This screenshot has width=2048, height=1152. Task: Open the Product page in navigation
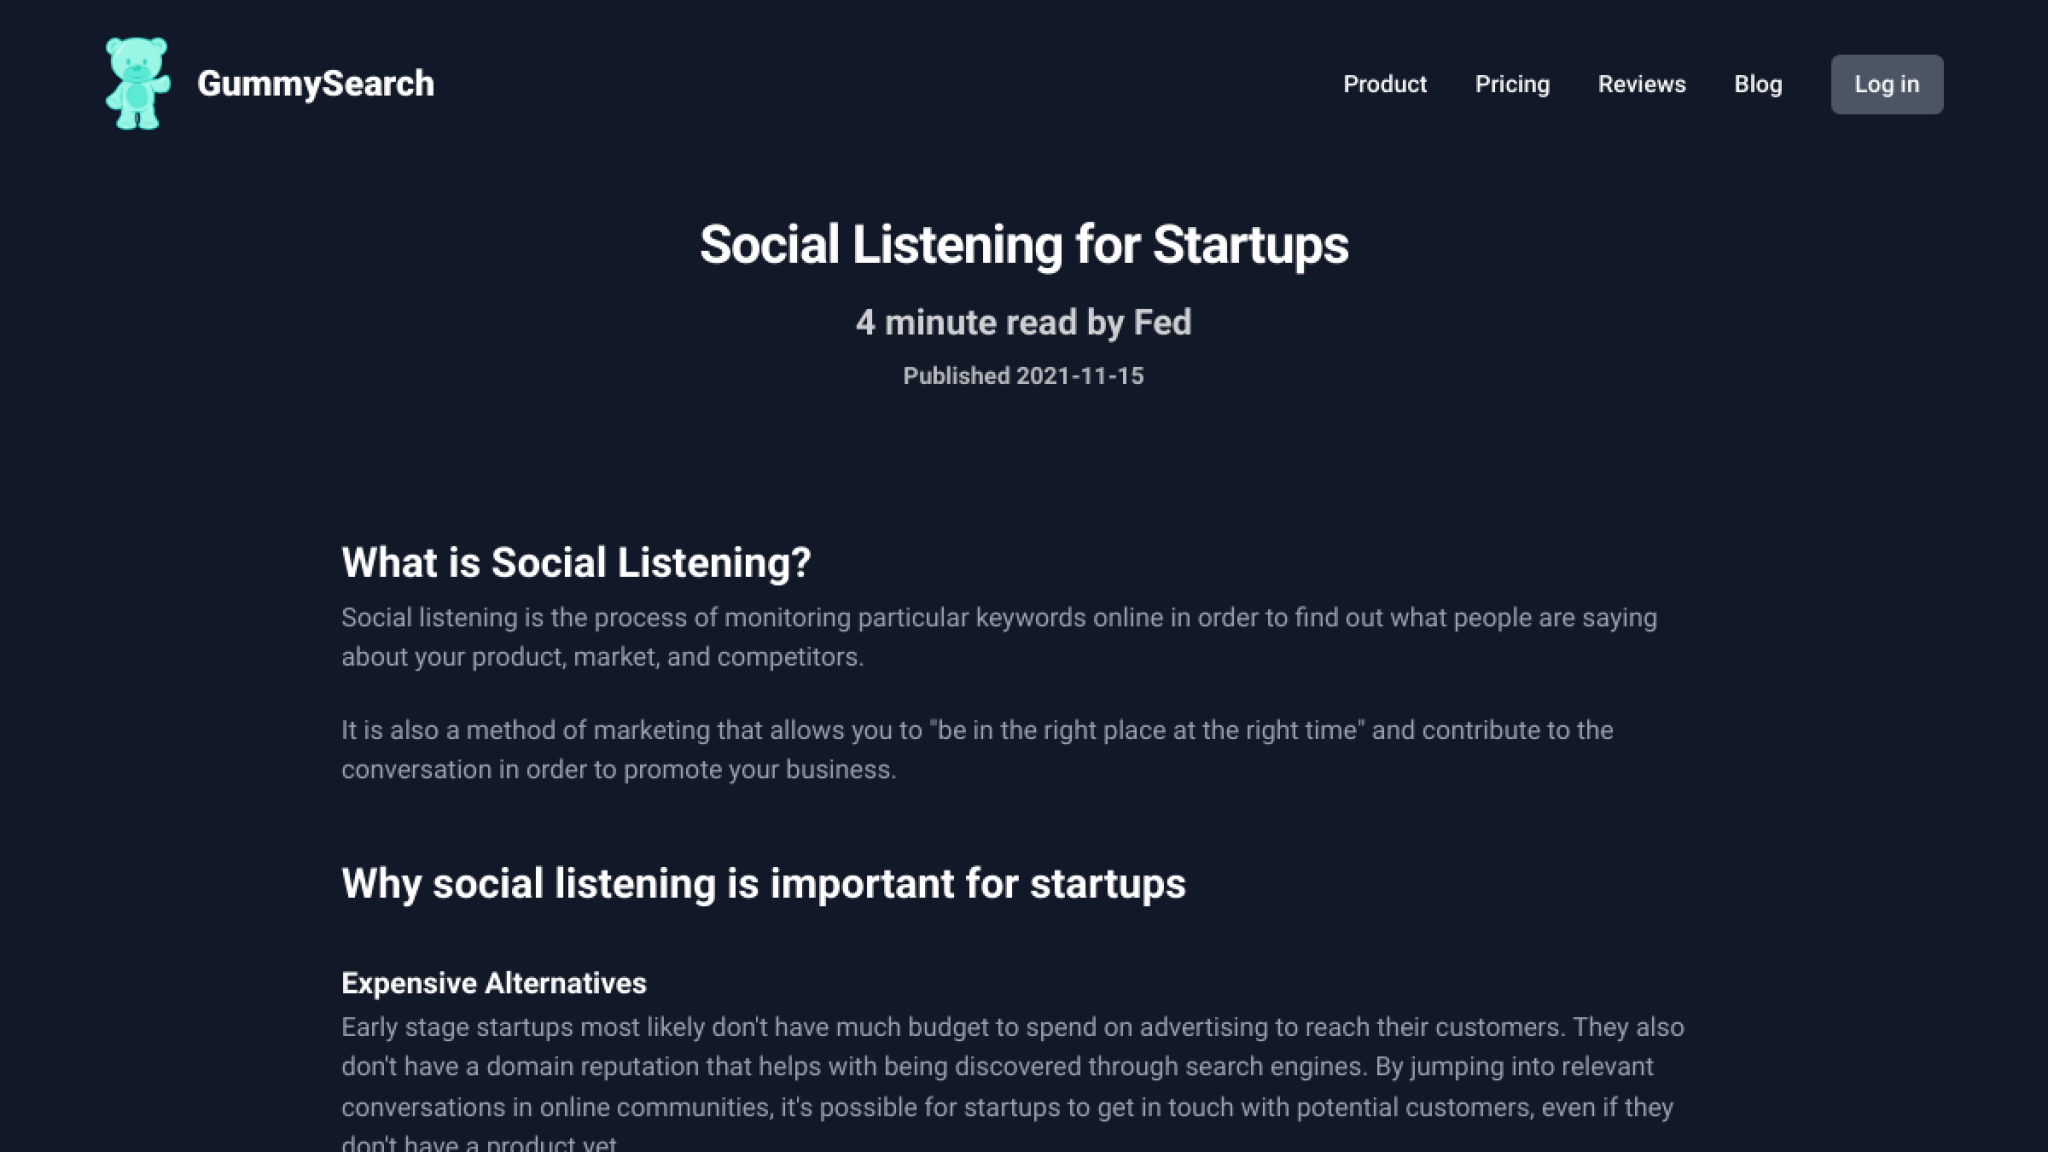(1384, 84)
